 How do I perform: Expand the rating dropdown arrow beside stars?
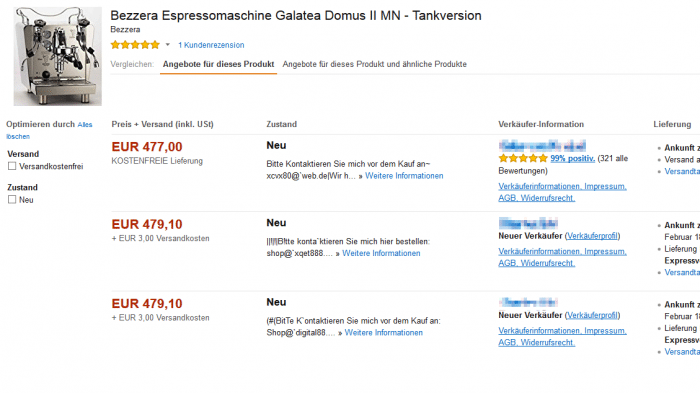pyautogui.click(x=168, y=45)
